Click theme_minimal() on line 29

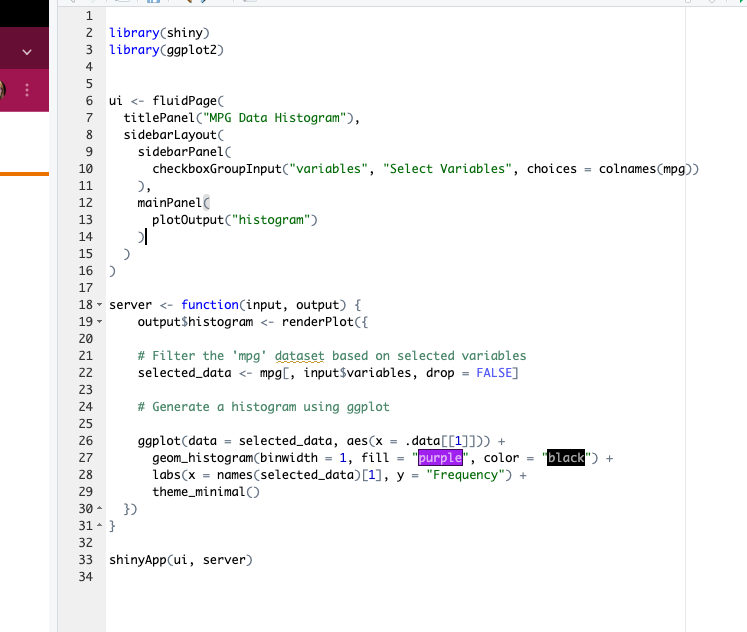206,492
